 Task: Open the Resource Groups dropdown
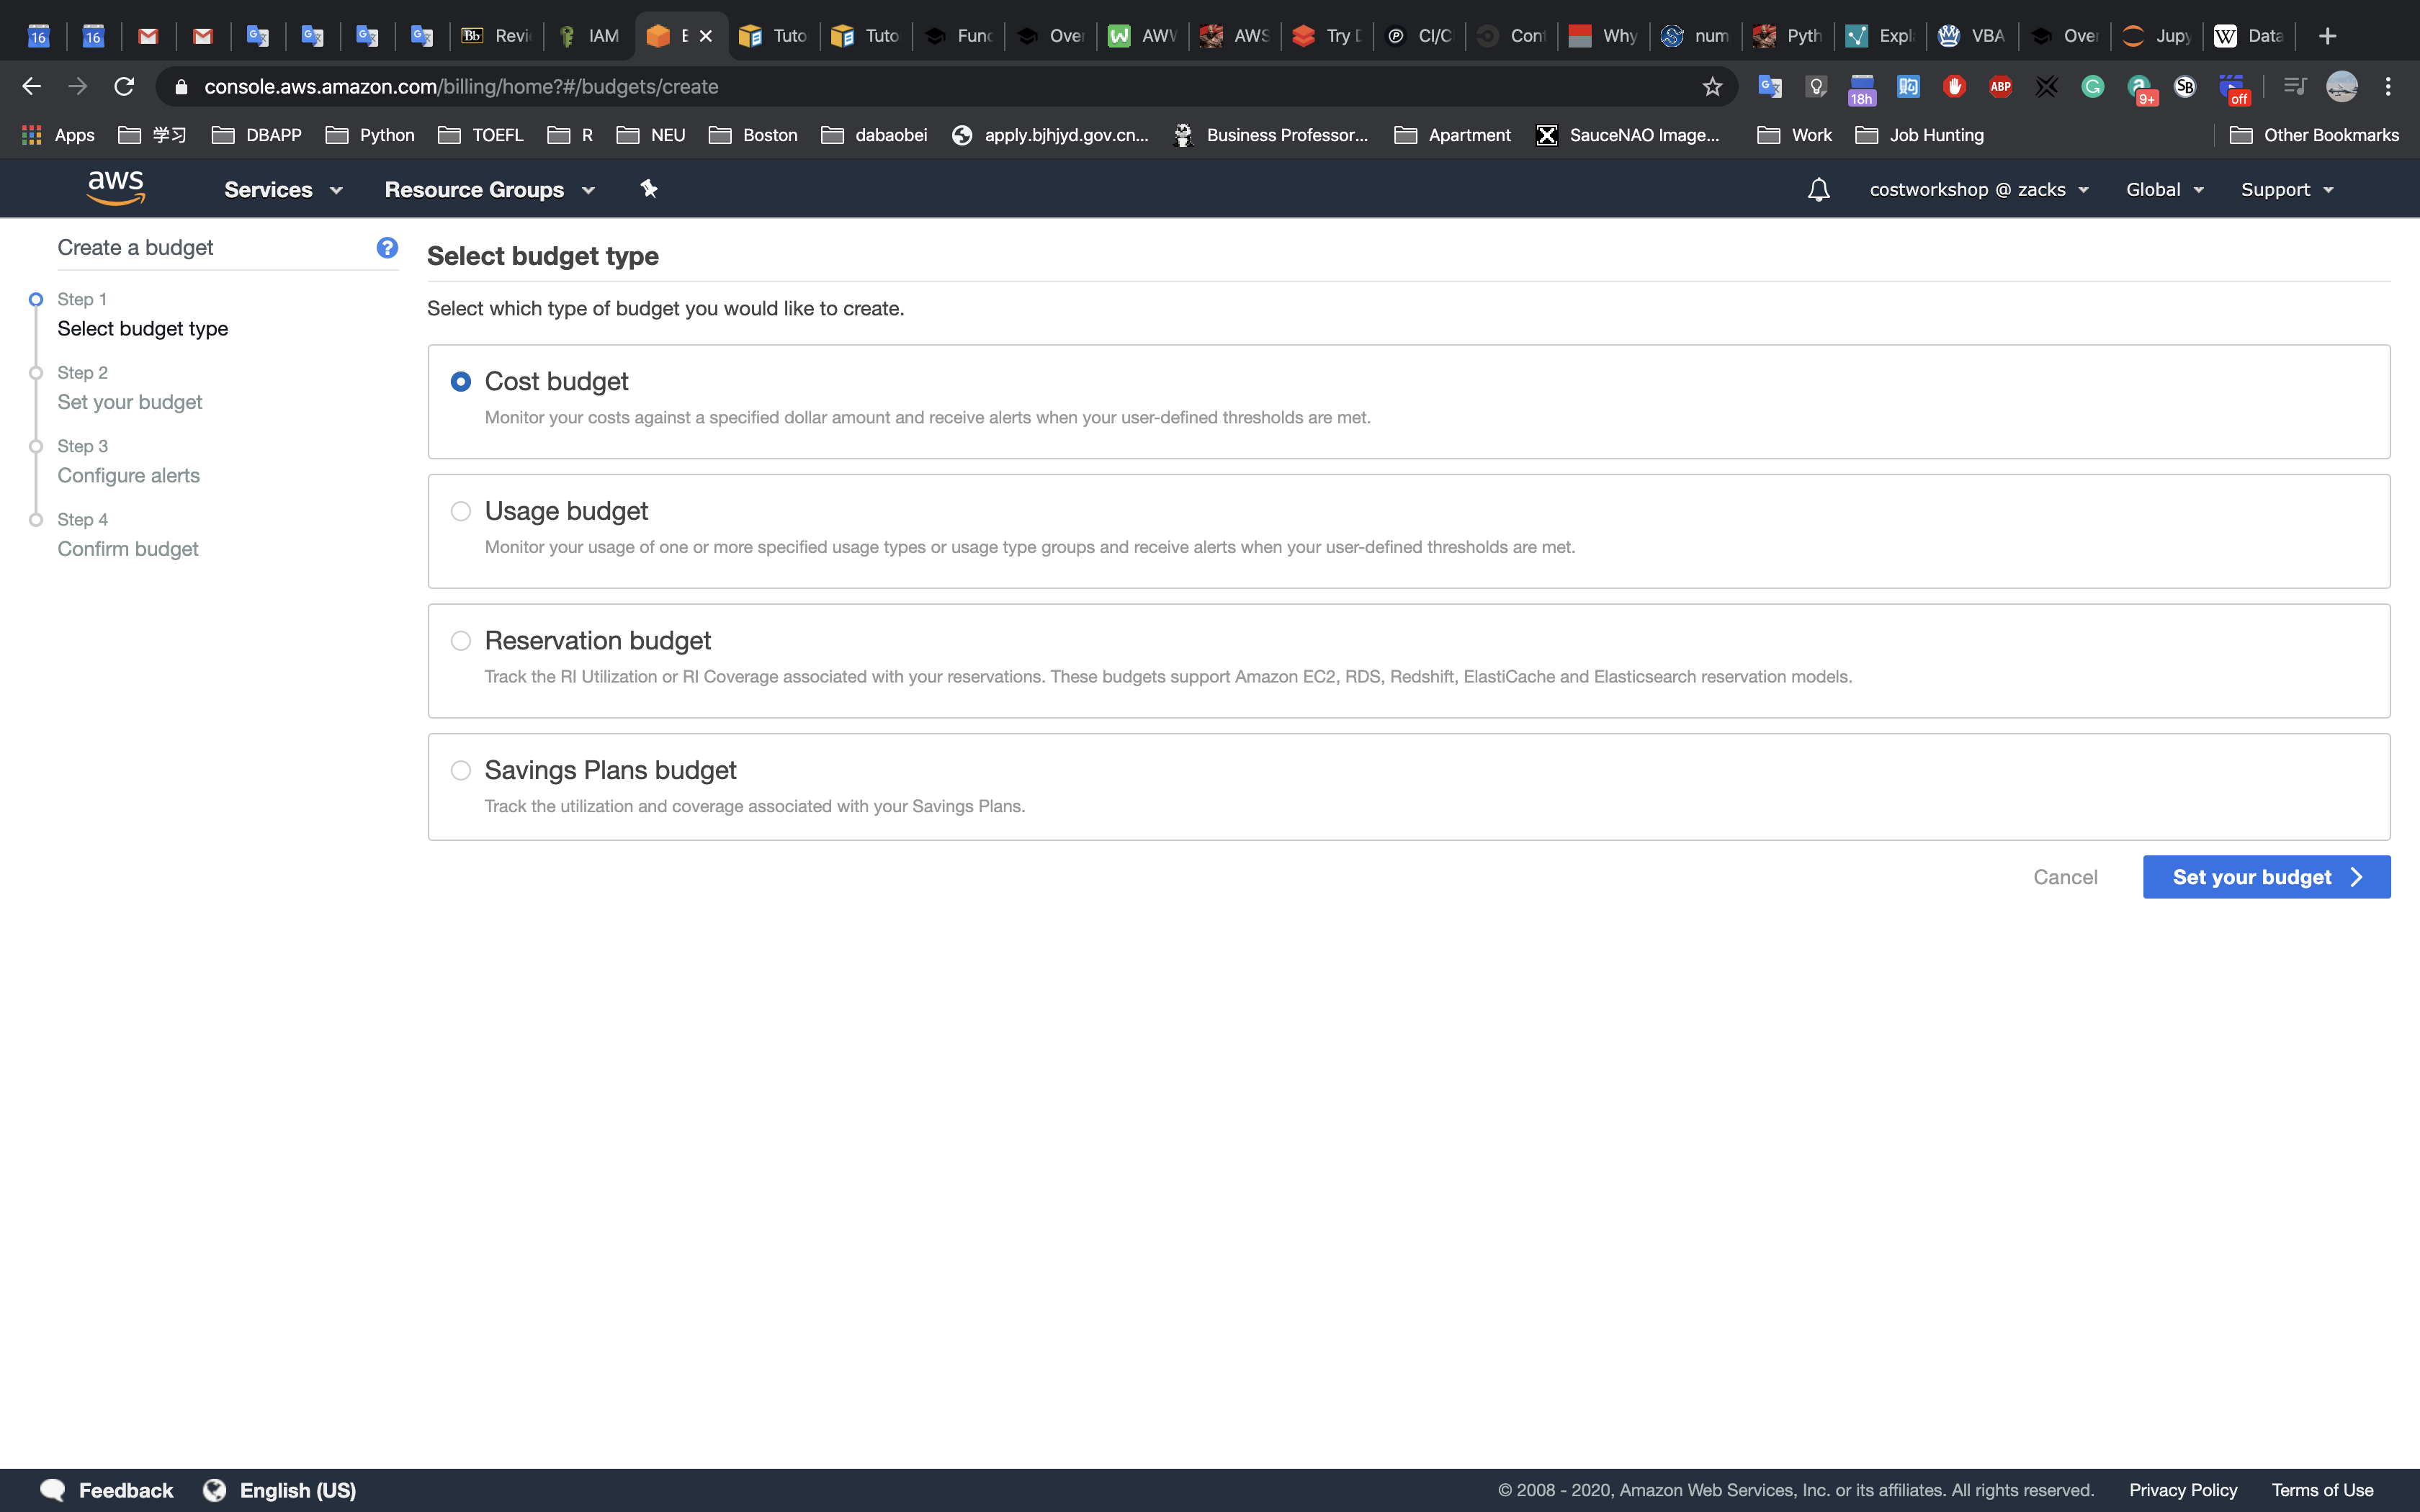point(489,190)
